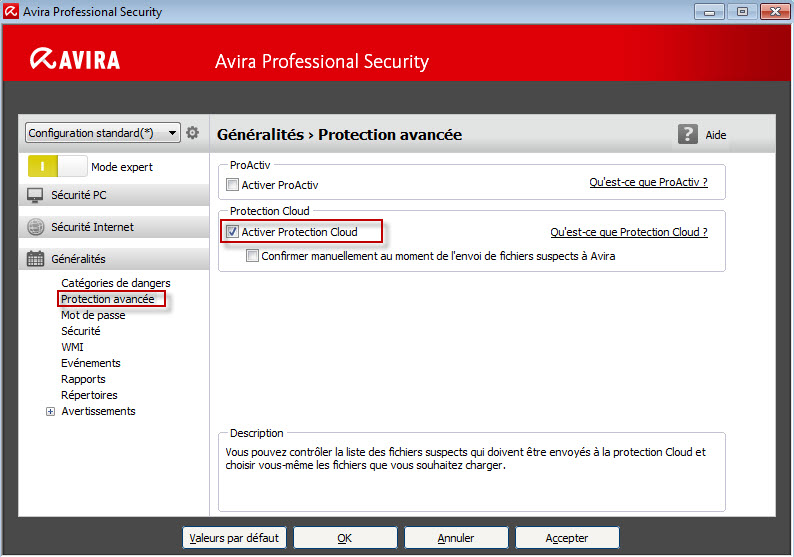Select Catégories de dangers

115,283
